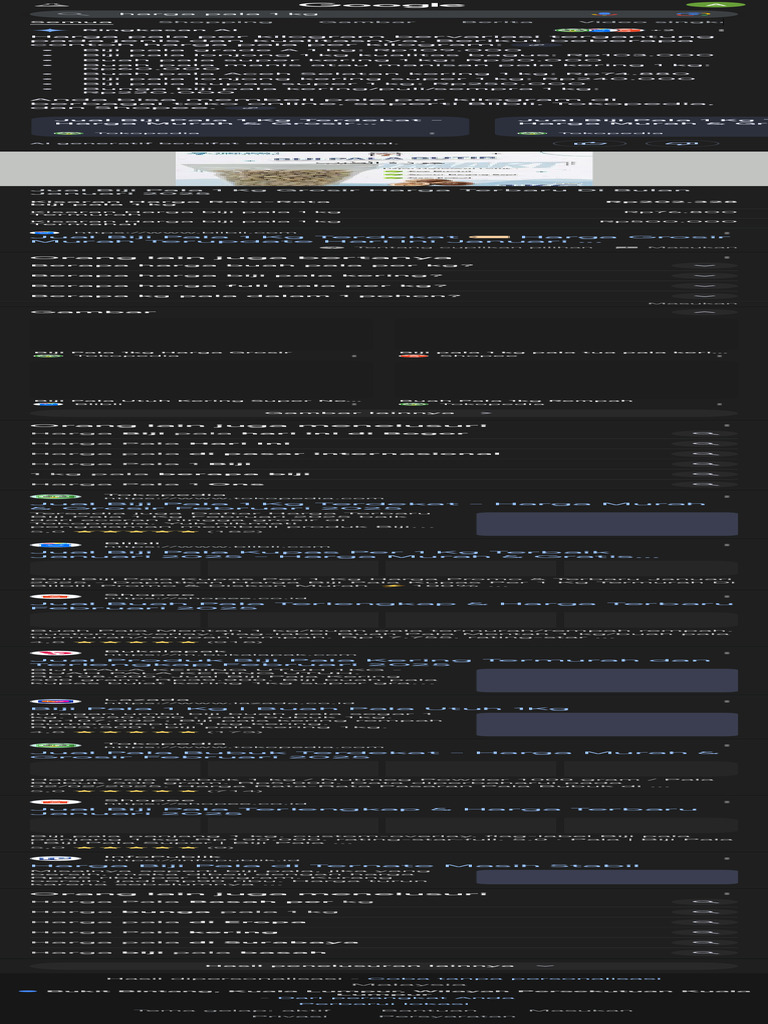Viewport: 768px width, 1024px height.
Task: Click 'Gambar lainnya' button
Action: coord(384,413)
